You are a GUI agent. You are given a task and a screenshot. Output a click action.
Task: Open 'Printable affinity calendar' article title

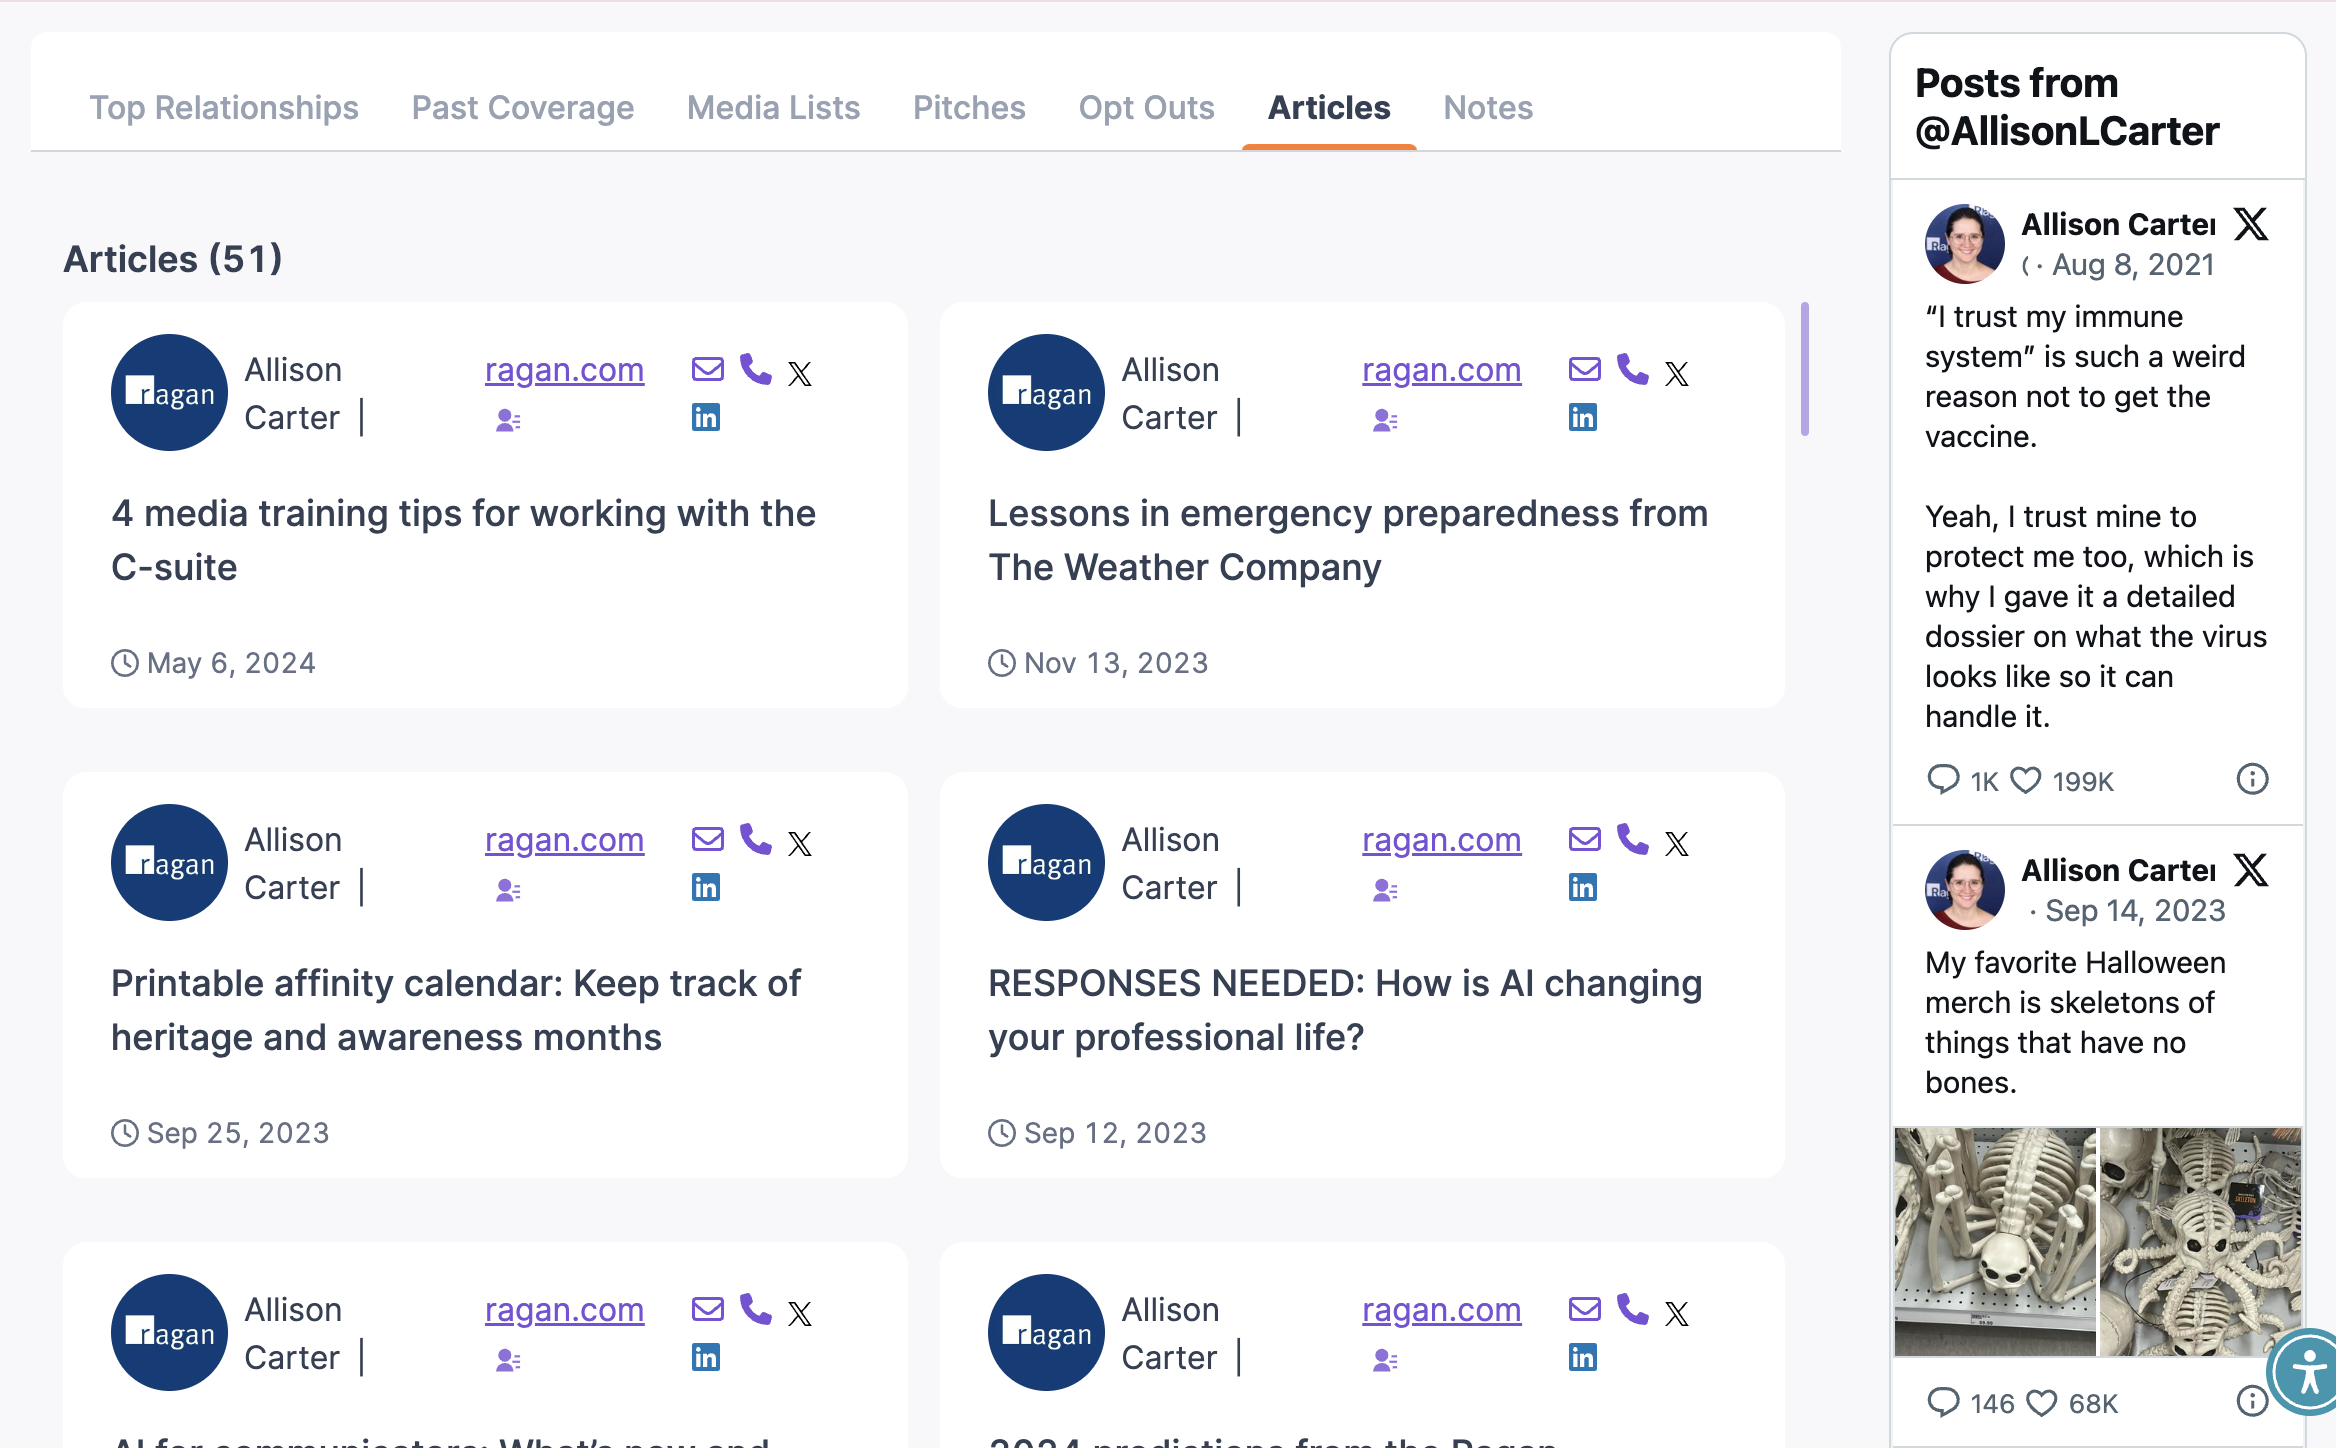(456, 1010)
